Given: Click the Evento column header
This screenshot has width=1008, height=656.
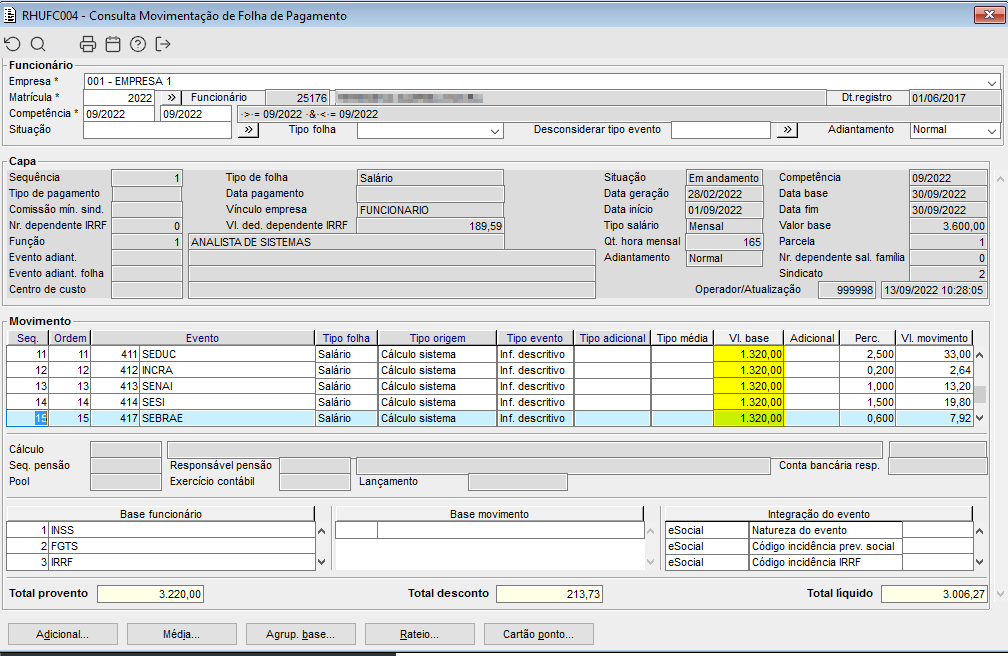Looking at the screenshot, I should pyautogui.click(x=202, y=338).
